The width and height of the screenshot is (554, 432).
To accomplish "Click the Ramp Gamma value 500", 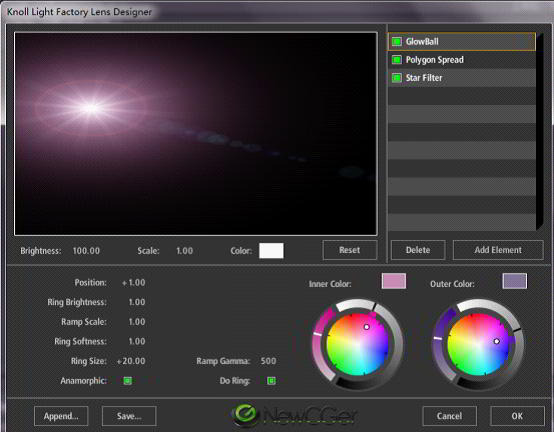I will click(268, 361).
